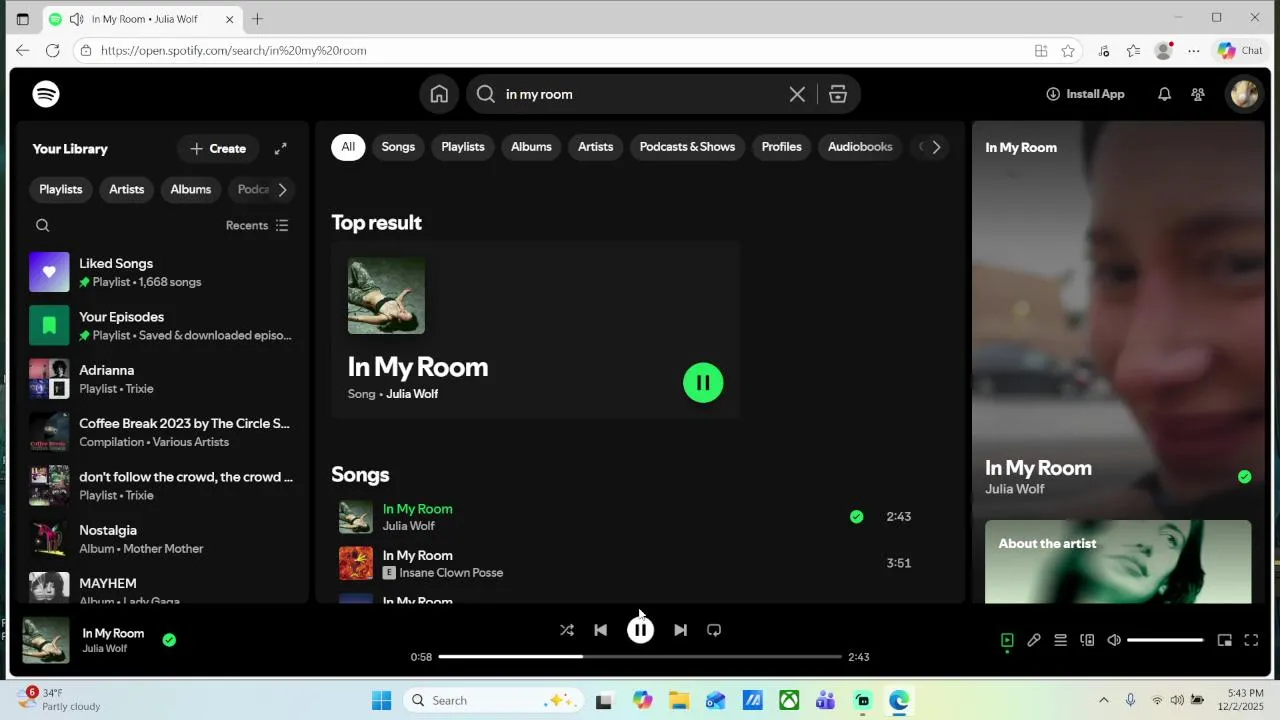Select the All search filter
This screenshot has width=1280, height=720.
[x=348, y=147]
